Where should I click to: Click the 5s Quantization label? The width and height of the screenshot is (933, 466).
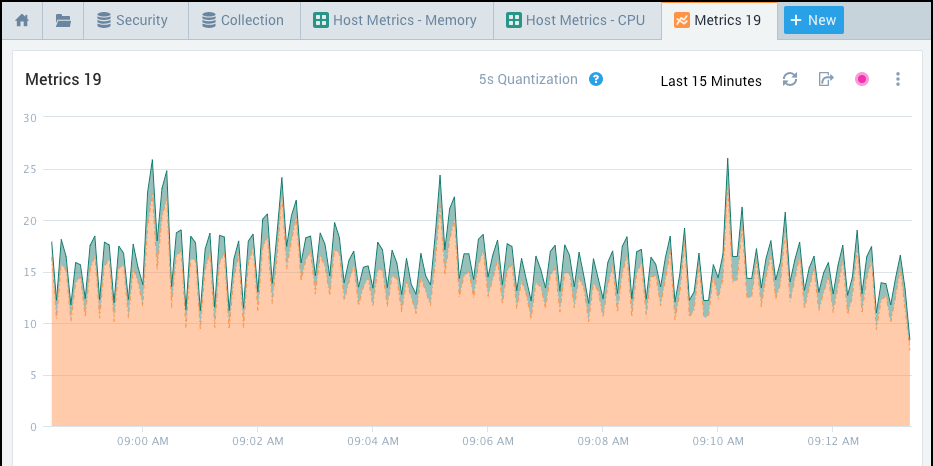528,80
